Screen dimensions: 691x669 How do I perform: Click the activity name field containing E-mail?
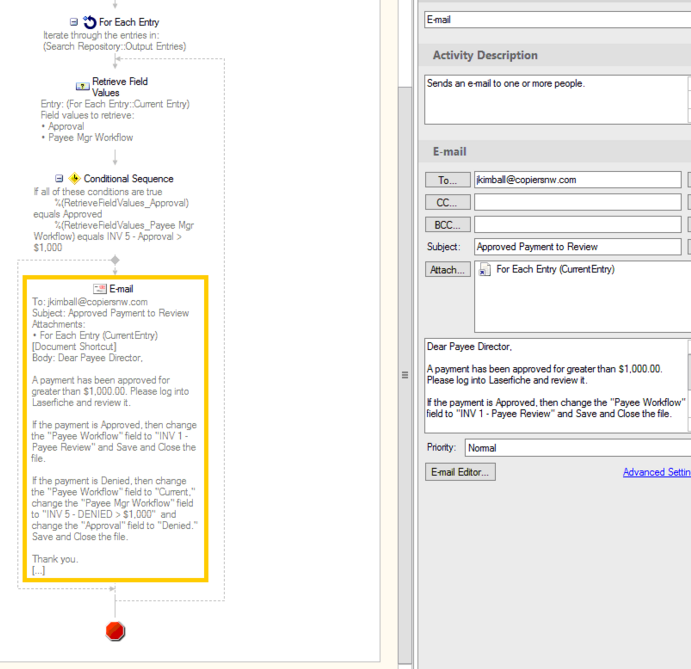556,19
